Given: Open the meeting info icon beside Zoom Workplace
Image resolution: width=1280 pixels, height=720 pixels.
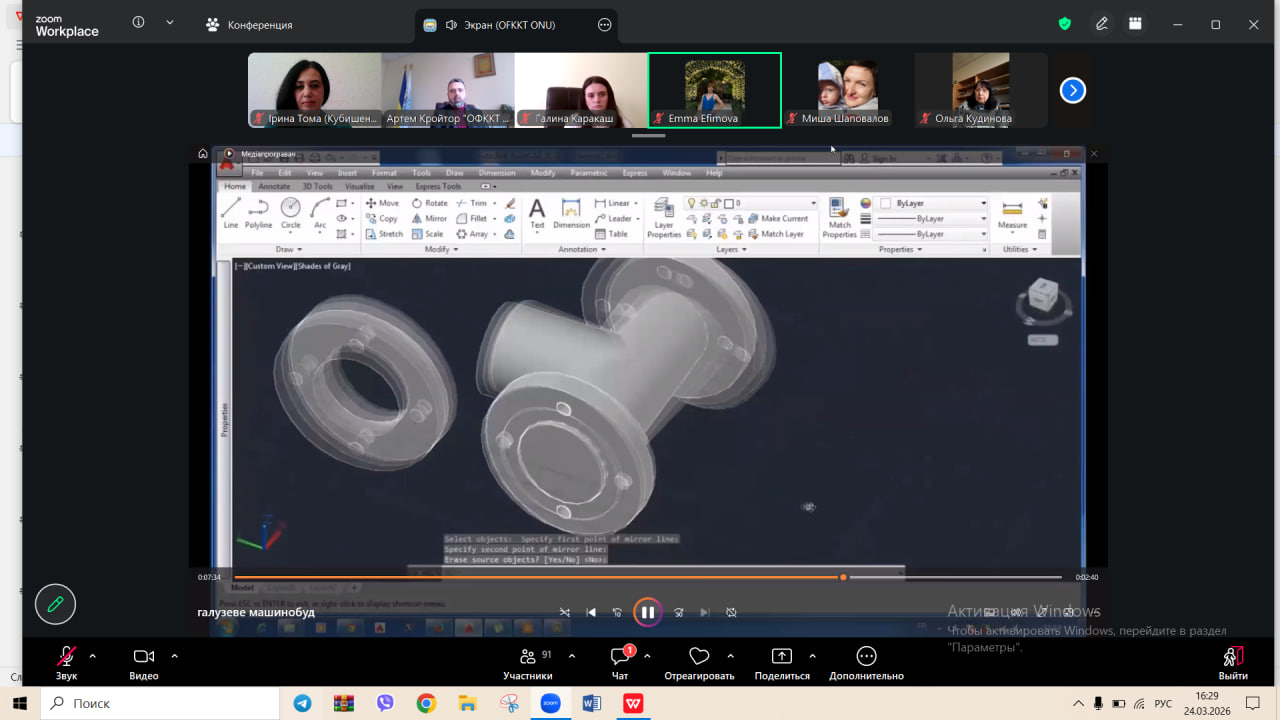Looking at the screenshot, I should pos(138,23).
